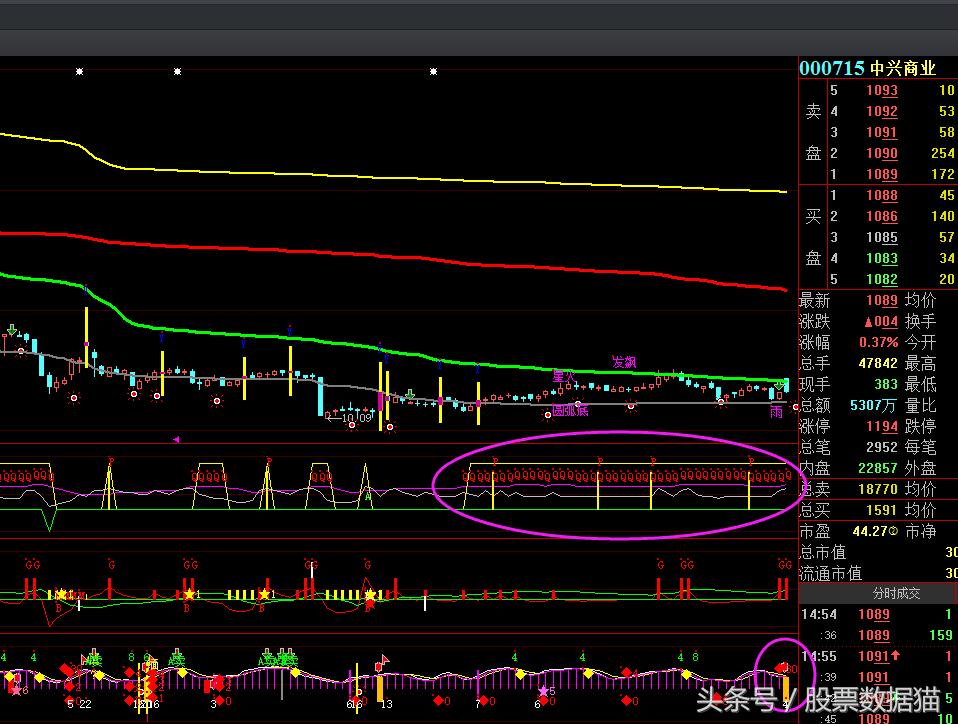Click the 圆弧底 pattern label on chart
958x724 pixels.
point(570,410)
